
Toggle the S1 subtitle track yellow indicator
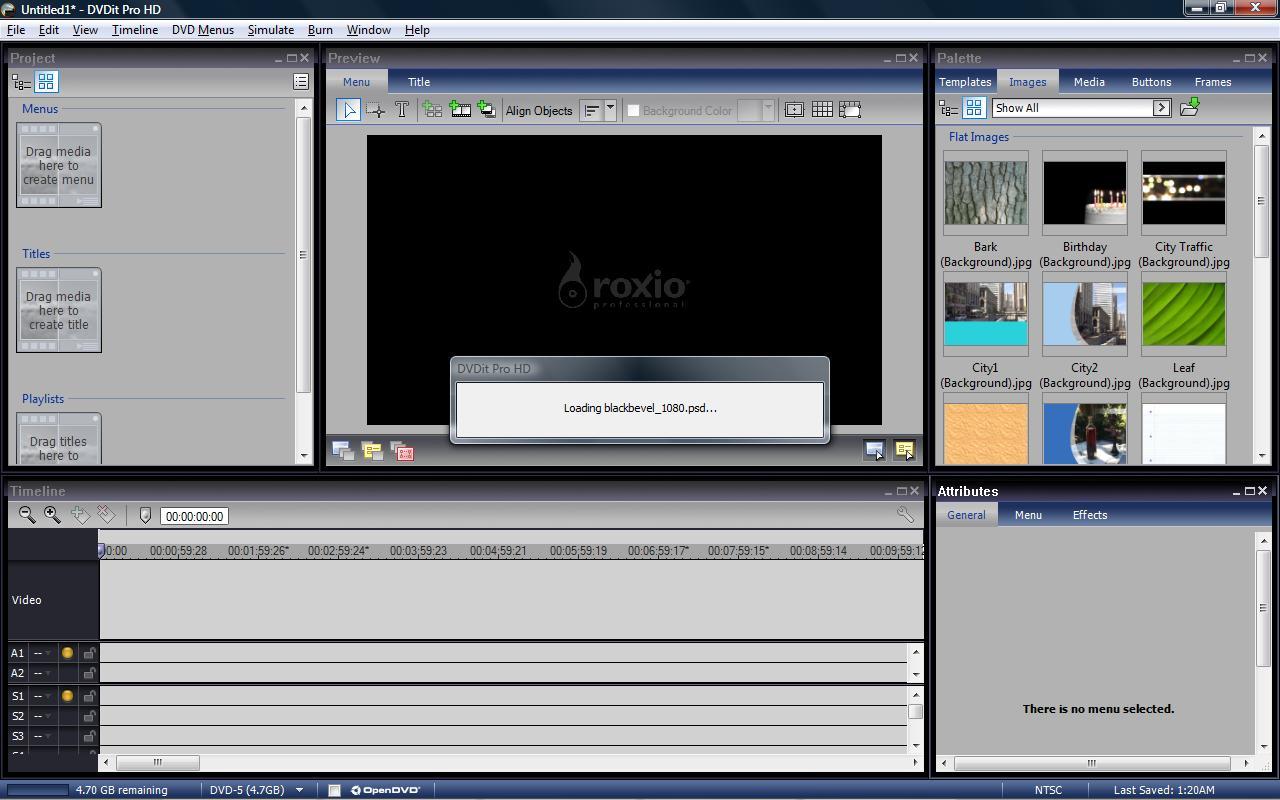click(67, 696)
